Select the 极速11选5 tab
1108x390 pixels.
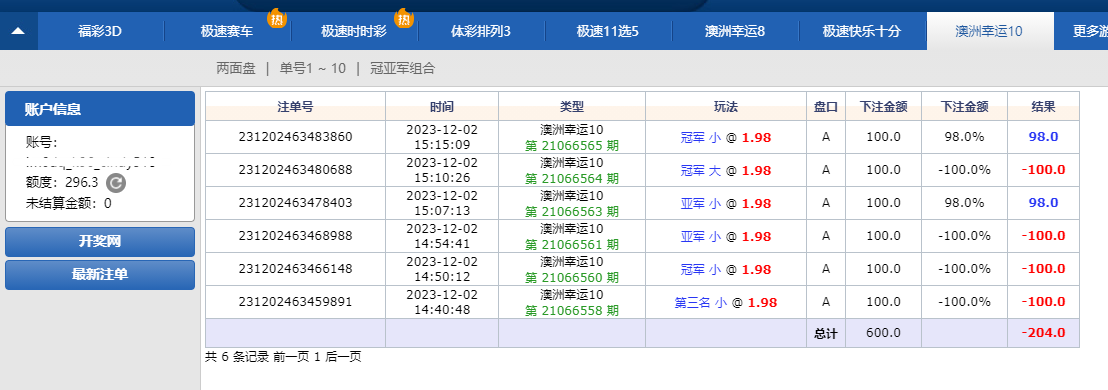pos(608,31)
